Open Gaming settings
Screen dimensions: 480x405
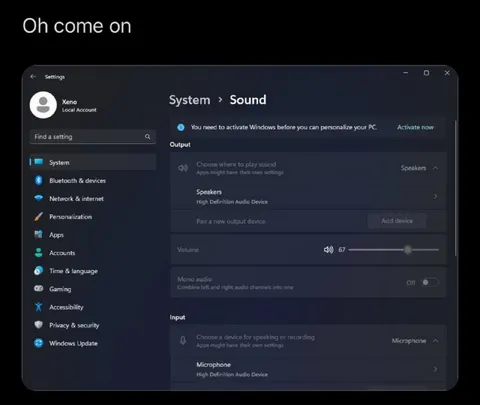coord(93,289)
